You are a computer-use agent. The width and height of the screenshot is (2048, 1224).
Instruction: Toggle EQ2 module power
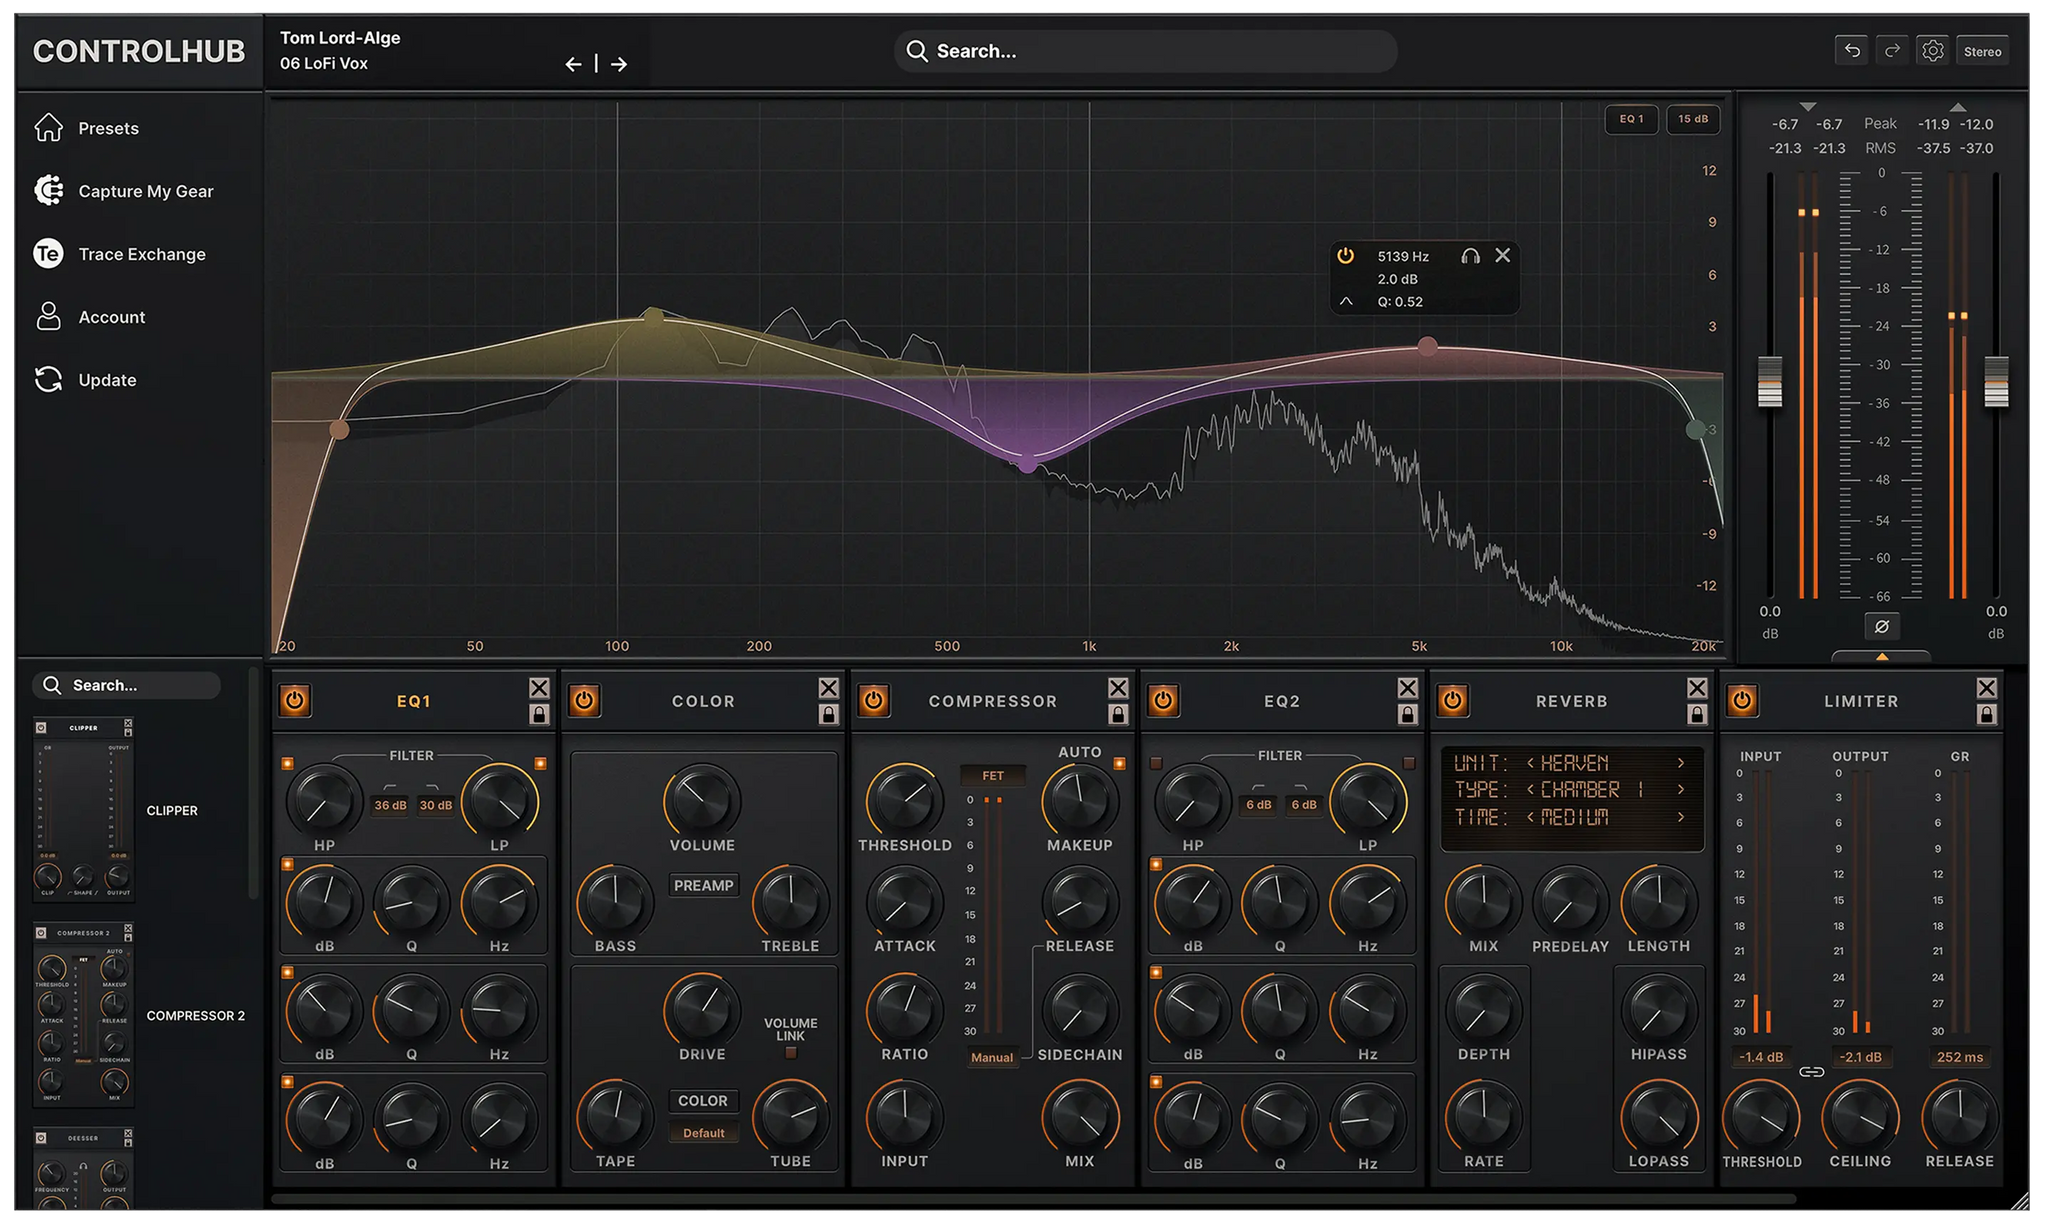click(1163, 700)
